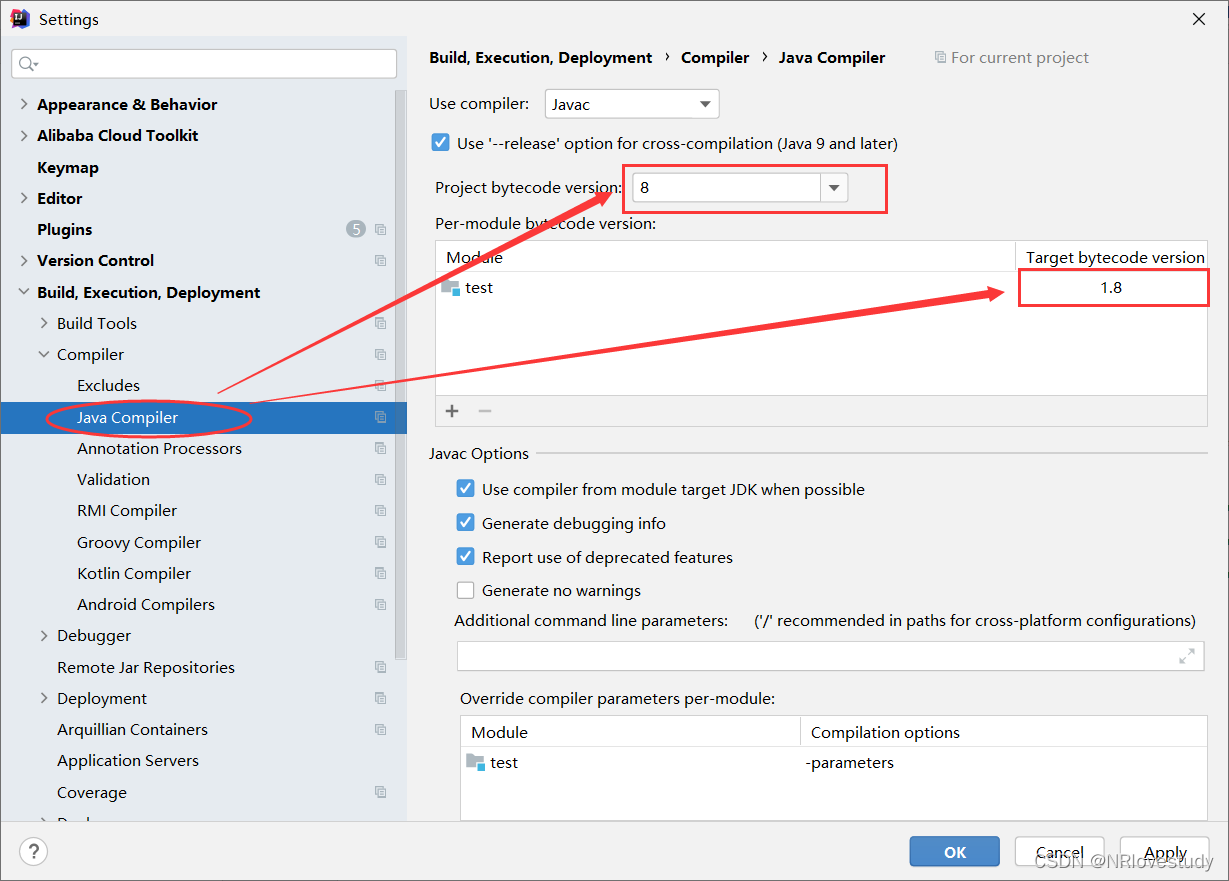Open Annotation Processors settings
1229x881 pixels.
tap(159, 448)
